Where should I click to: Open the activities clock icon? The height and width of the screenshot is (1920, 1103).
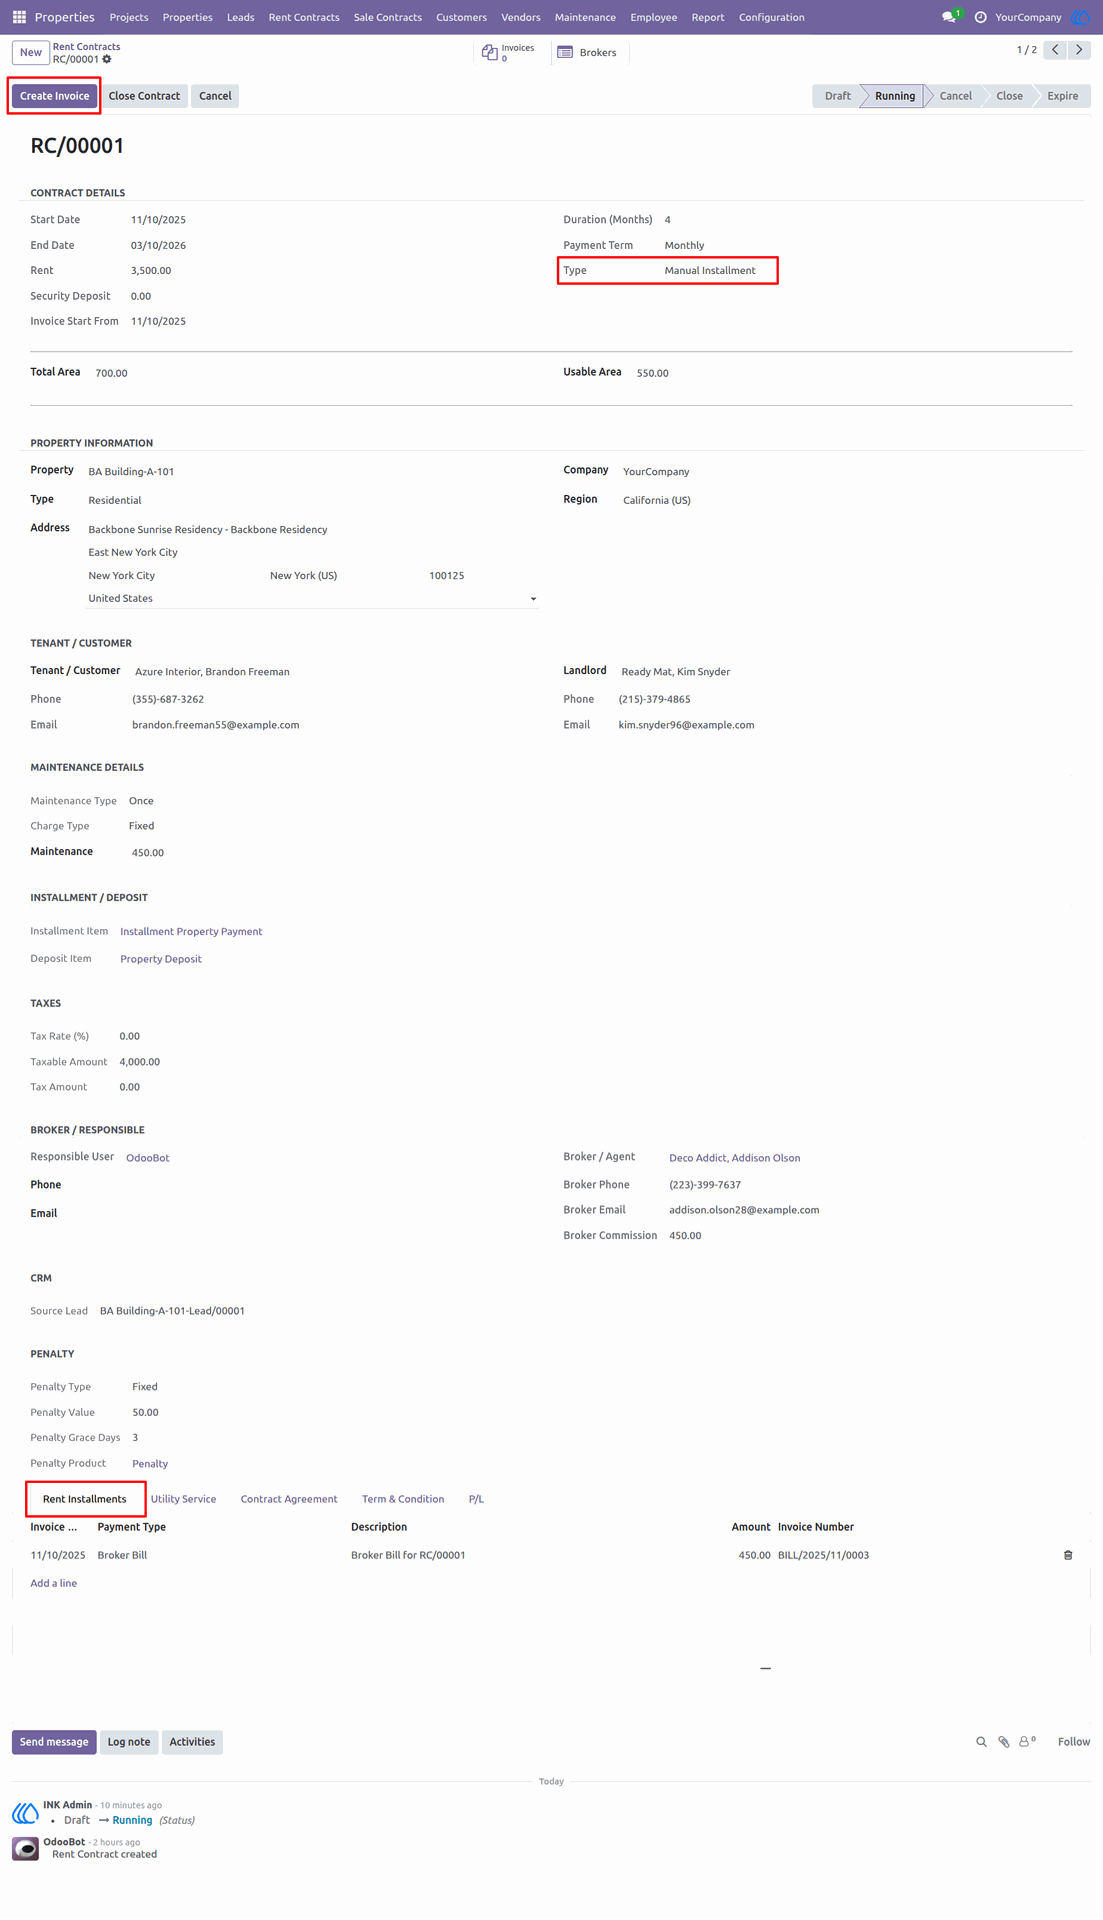[x=980, y=17]
